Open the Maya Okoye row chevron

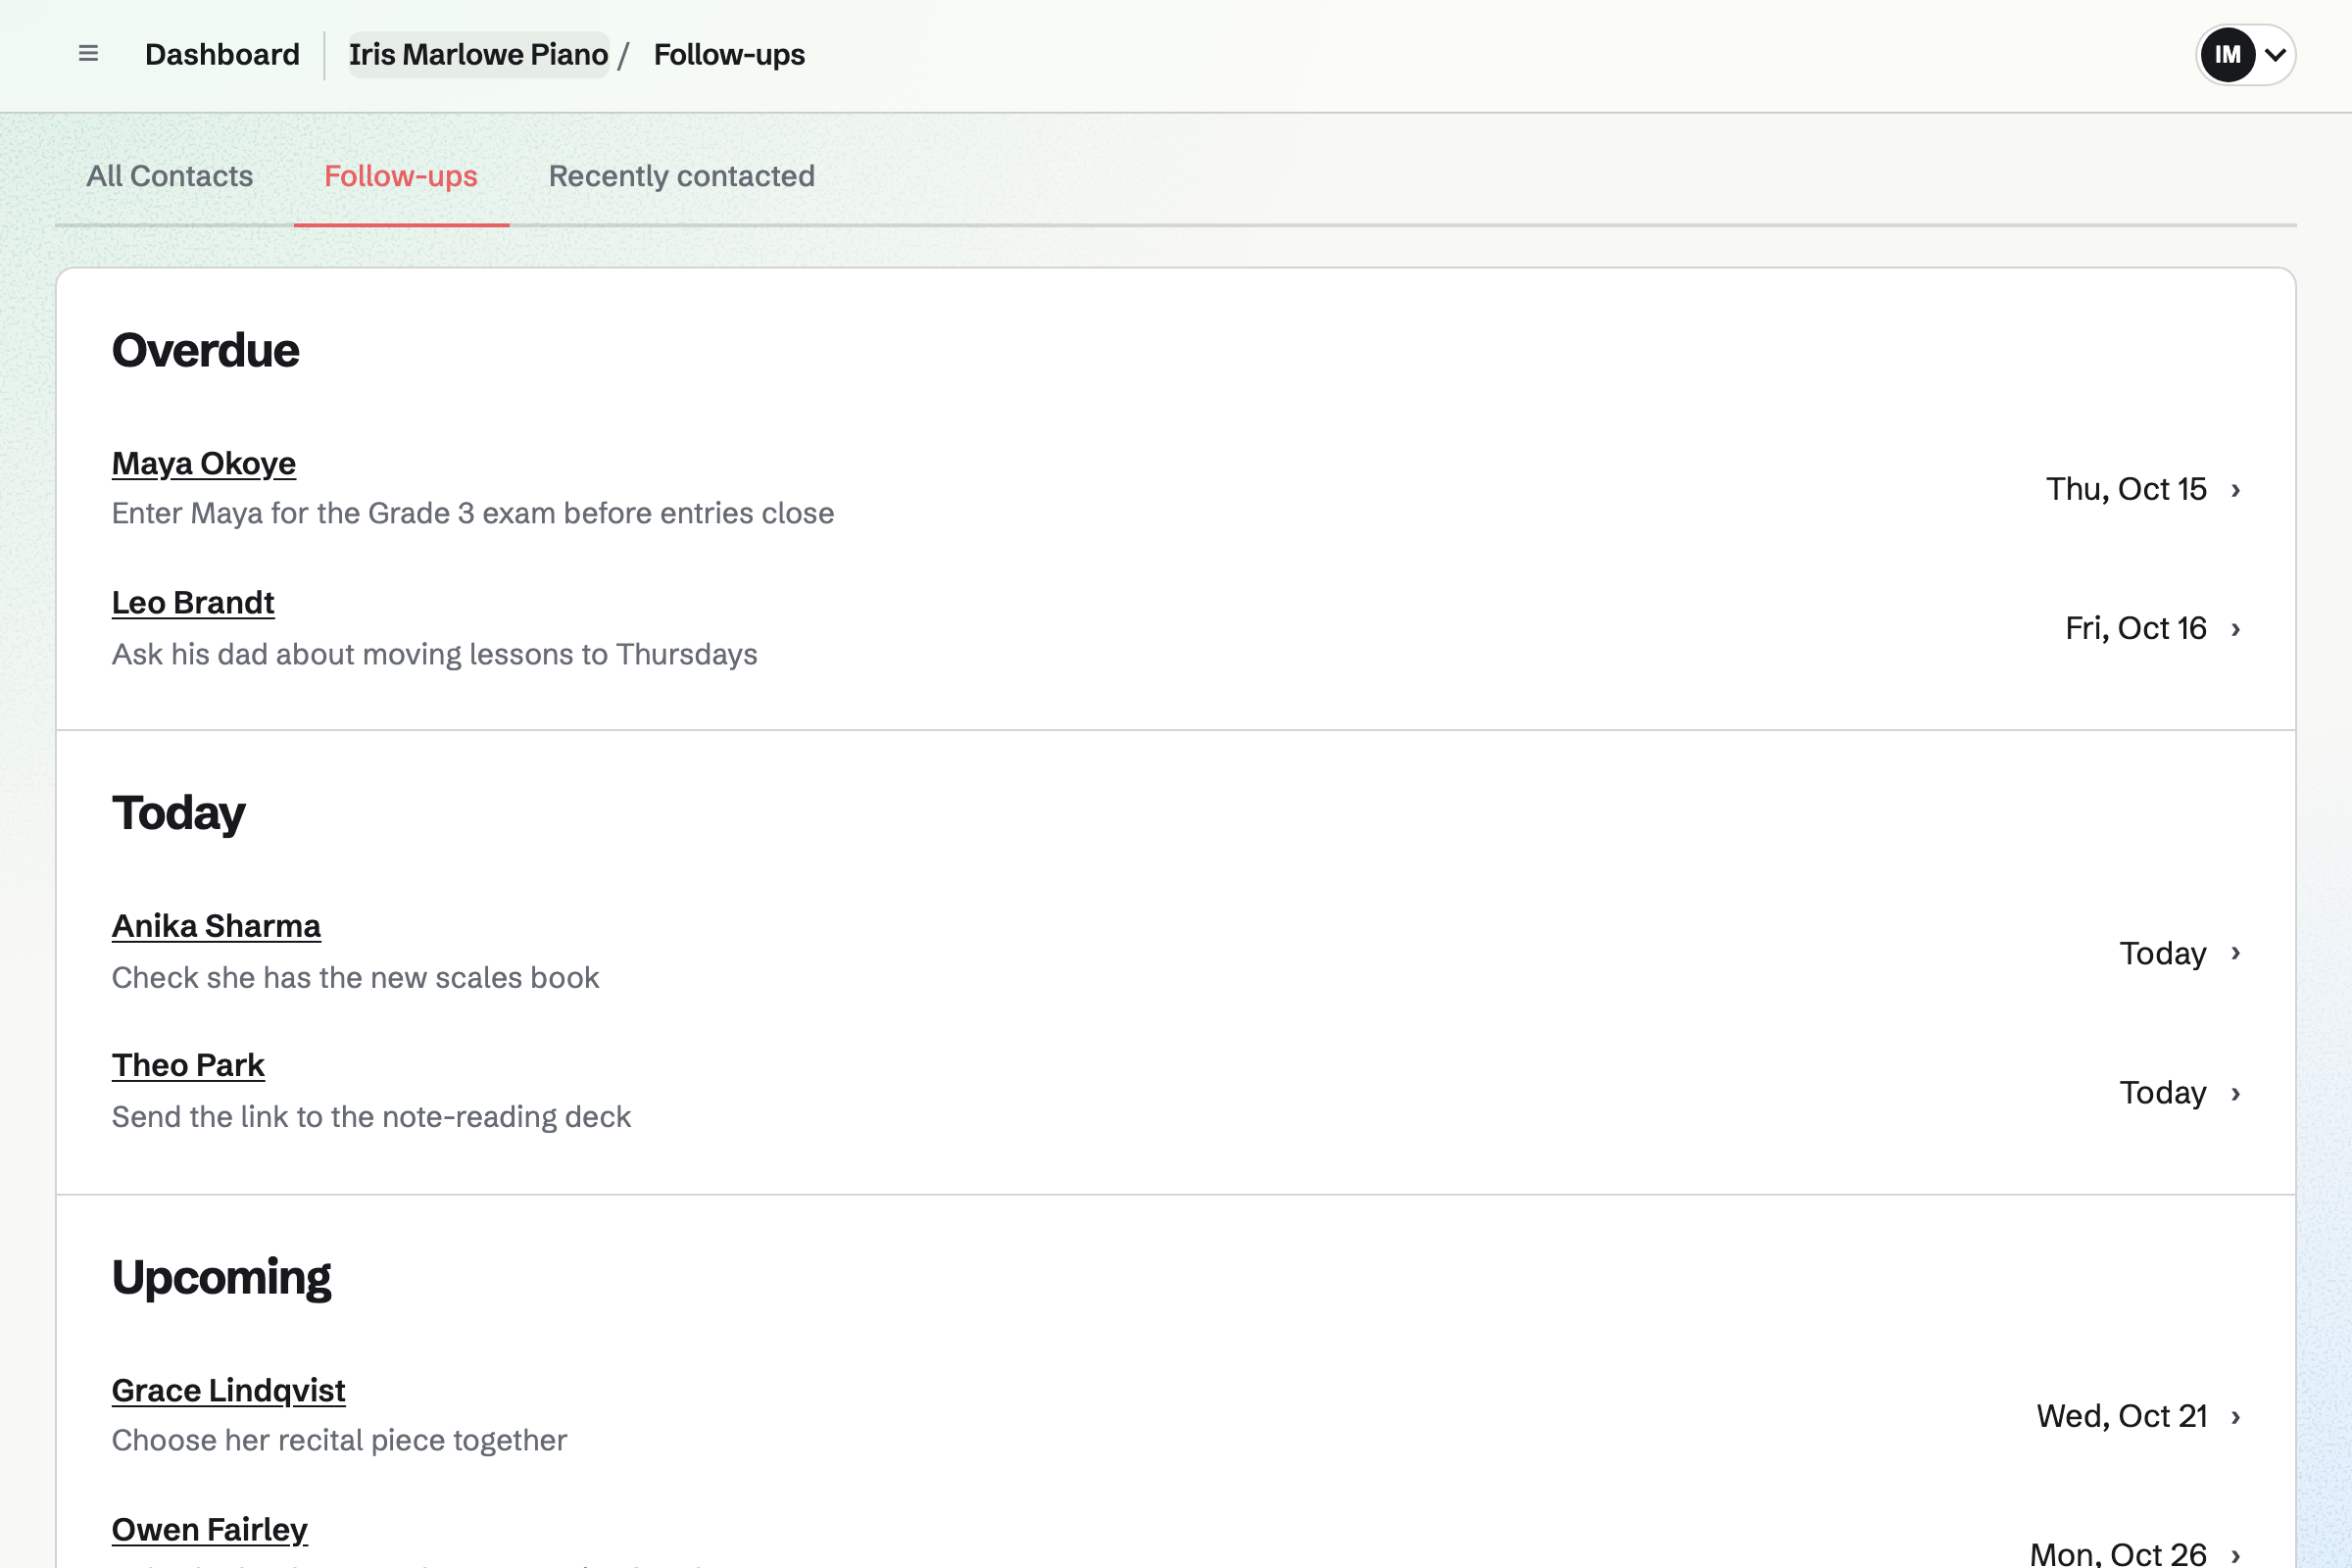click(2236, 490)
